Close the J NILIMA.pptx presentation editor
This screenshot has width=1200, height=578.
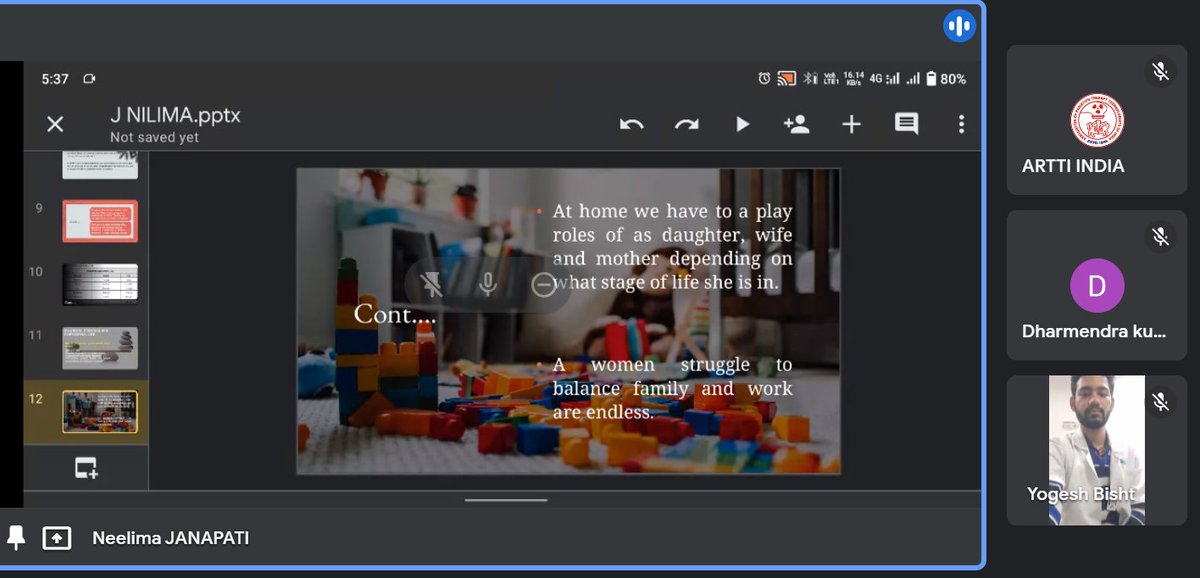coord(55,124)
